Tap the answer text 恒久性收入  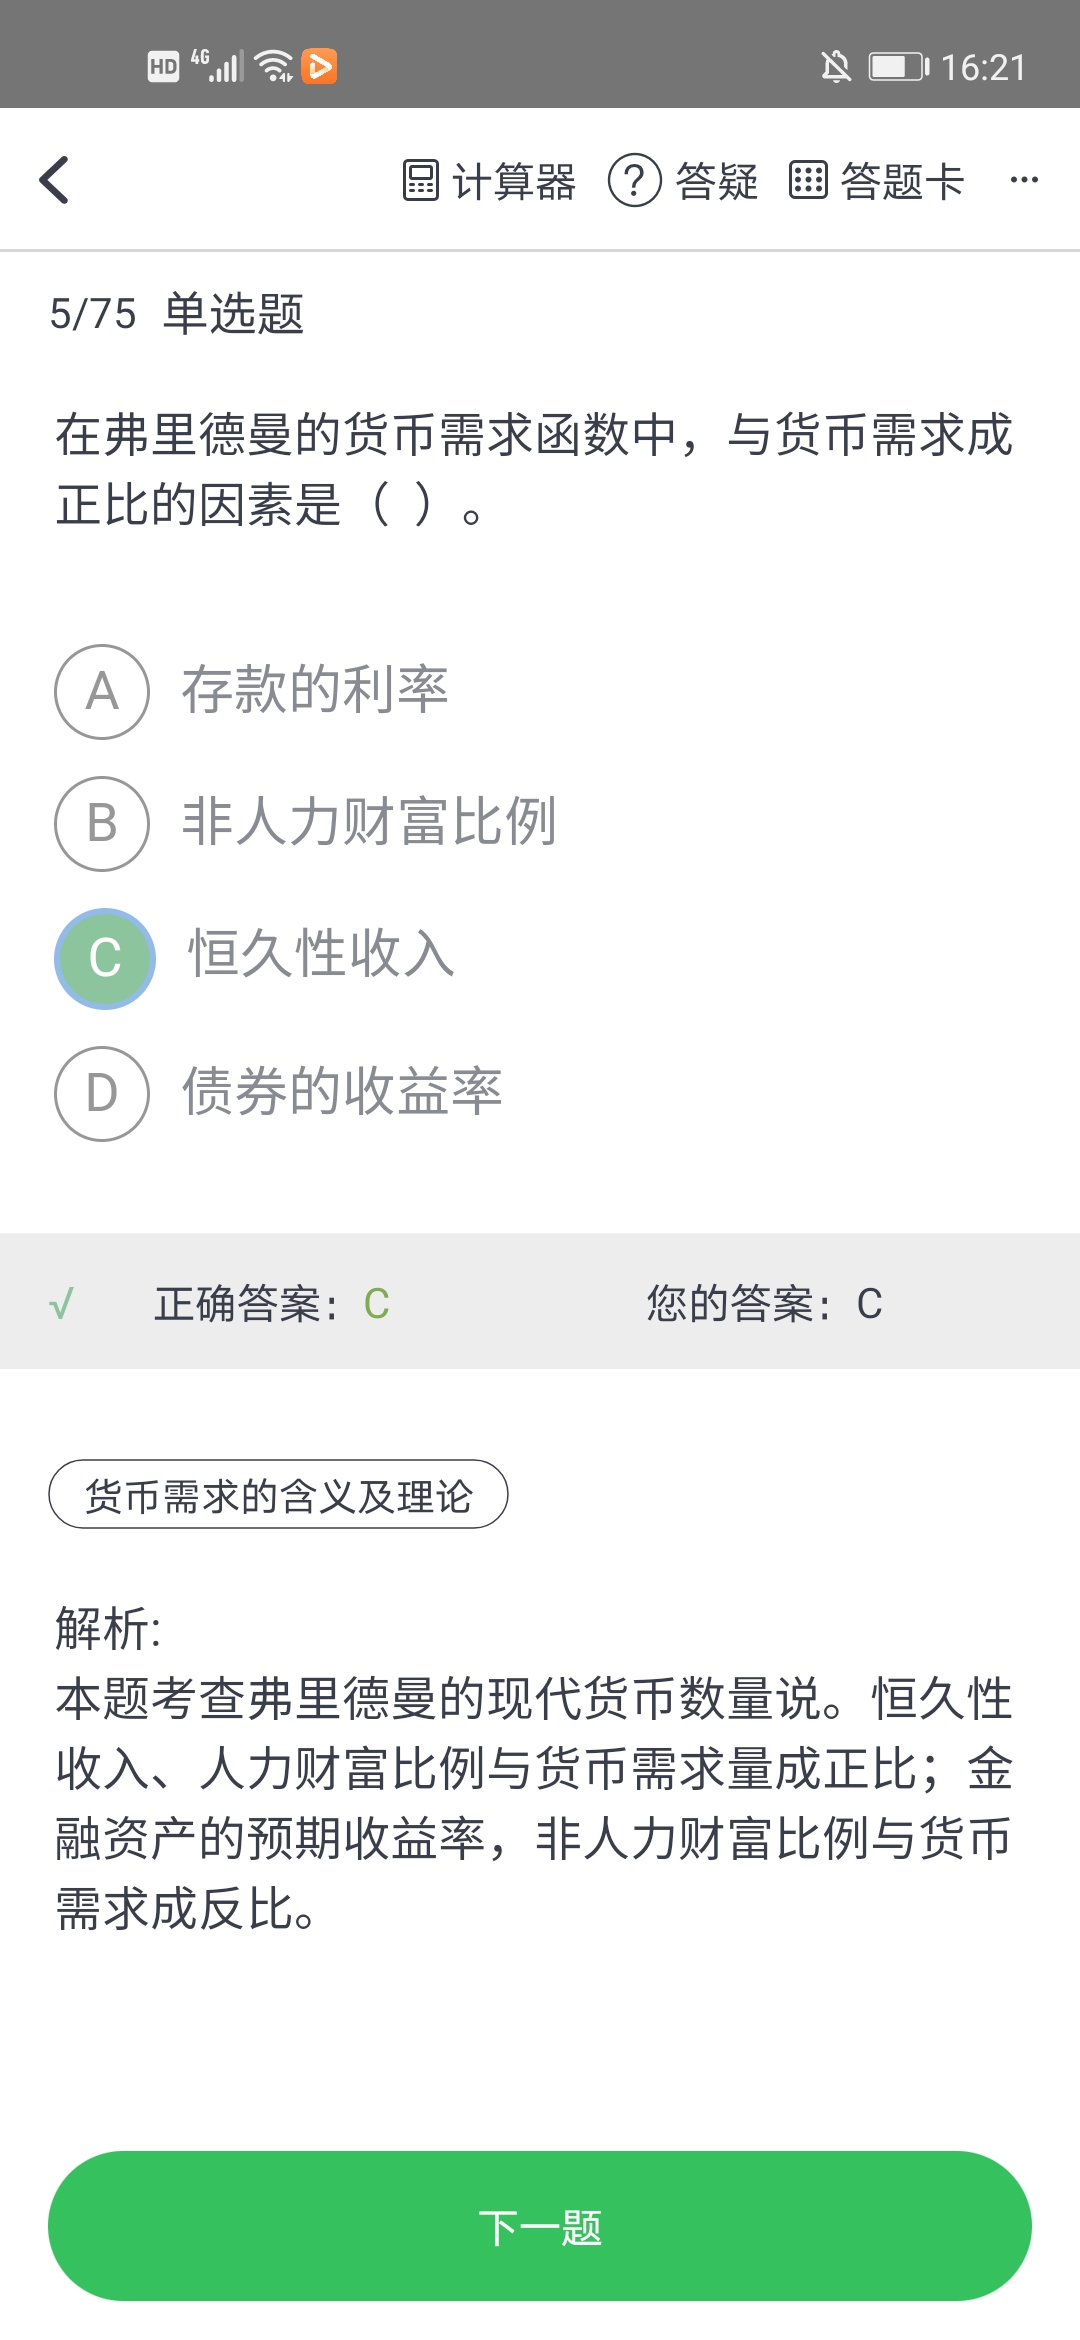coord(321,953)
